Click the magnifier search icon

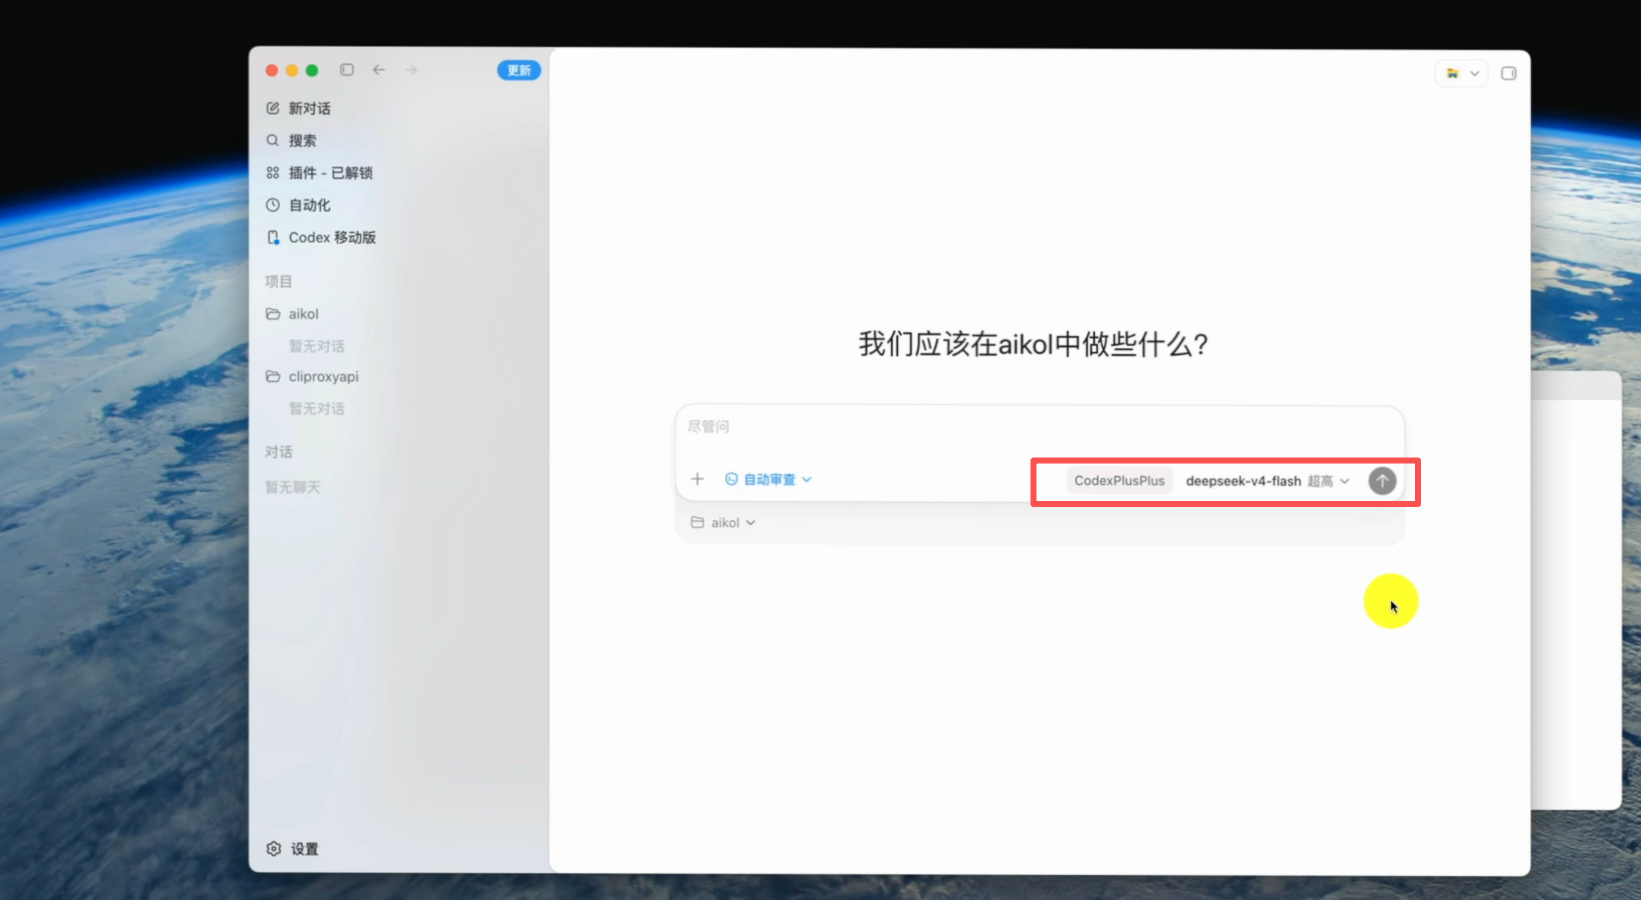(273, 140)
